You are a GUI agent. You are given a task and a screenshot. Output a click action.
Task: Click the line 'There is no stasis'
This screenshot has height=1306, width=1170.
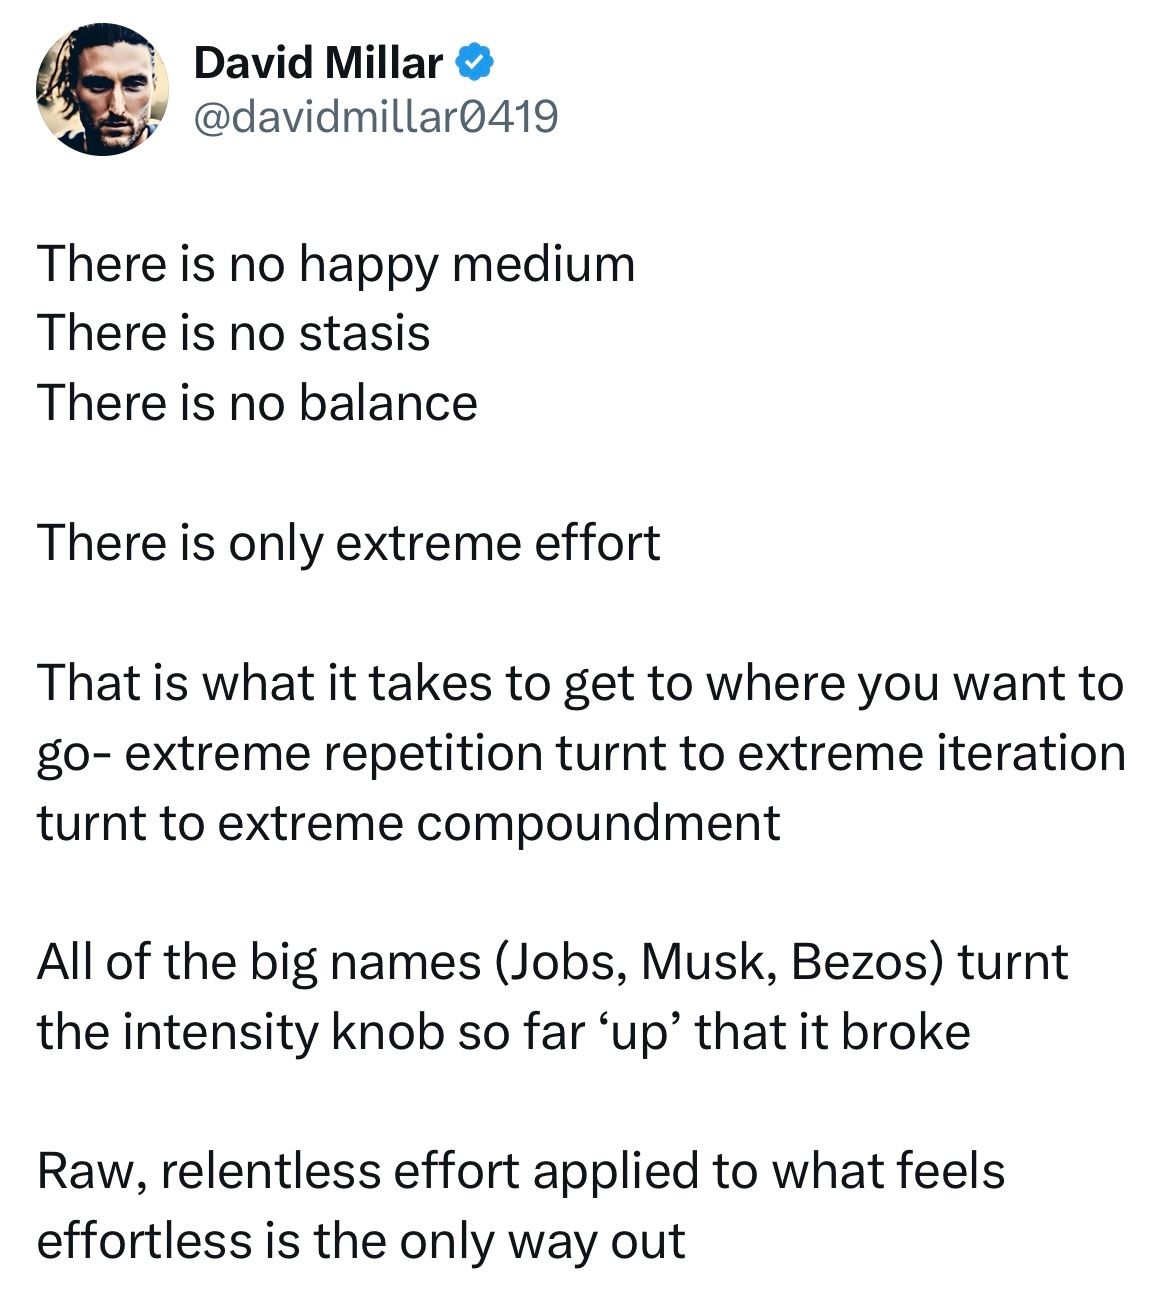234,333
